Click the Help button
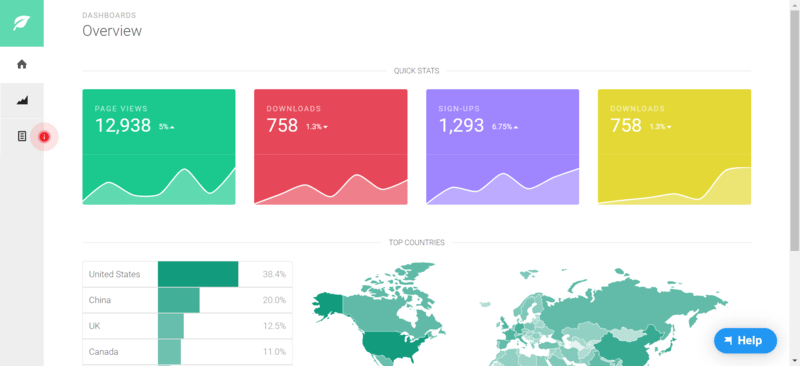 tap(745, 340)
